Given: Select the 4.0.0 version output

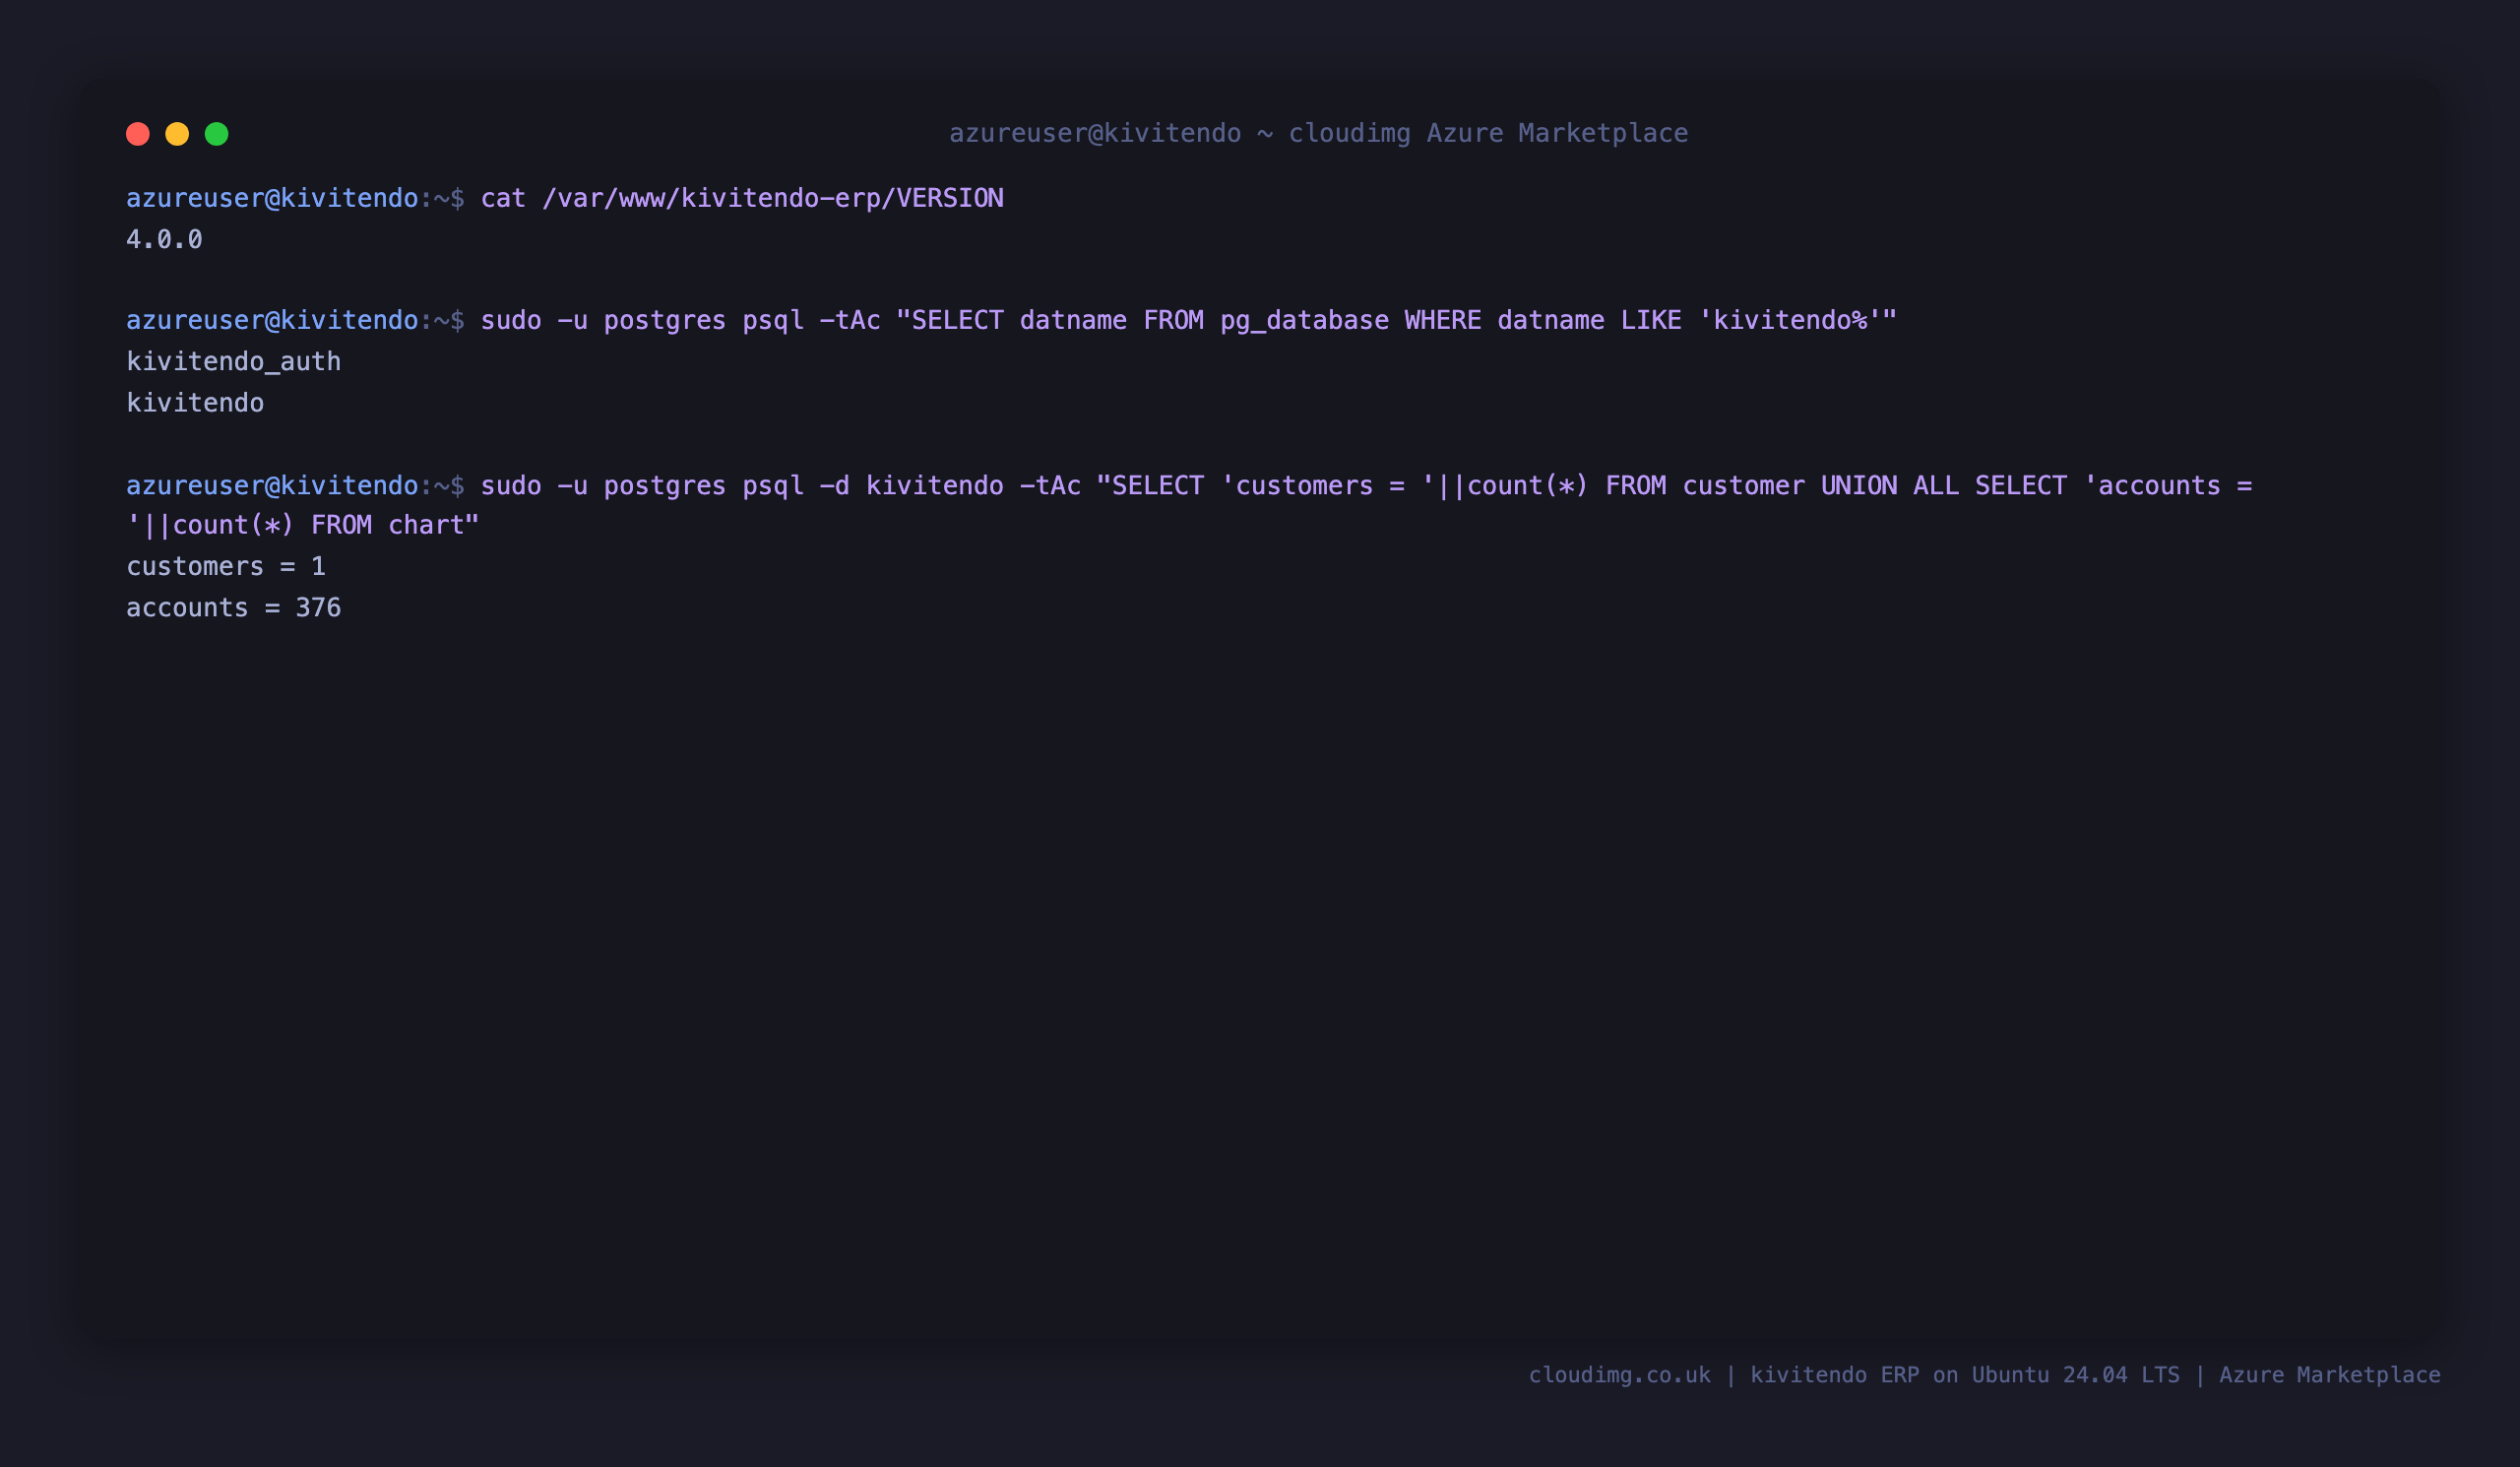Looking at the screenshot, I should [x=164, y=240].
